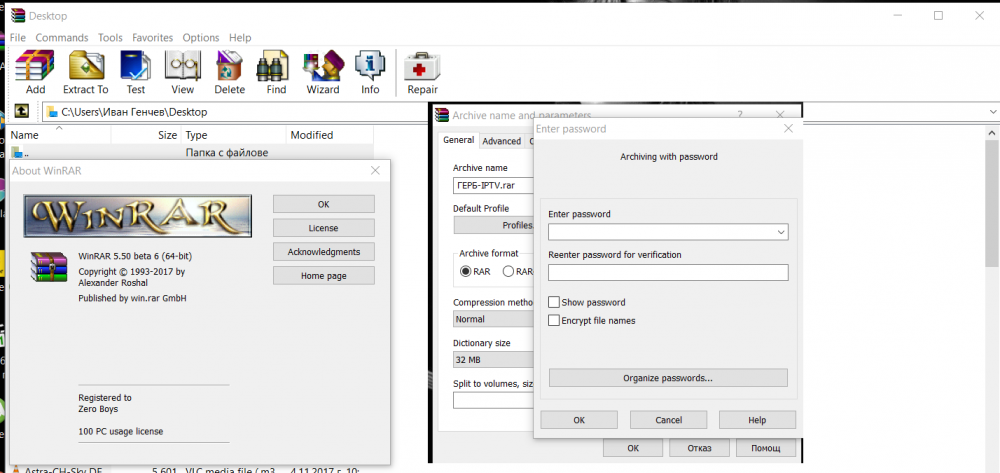This screenshot has height=473, width=1000.
Task: Select the RAR archive format radio
Action: click(465, 271)
